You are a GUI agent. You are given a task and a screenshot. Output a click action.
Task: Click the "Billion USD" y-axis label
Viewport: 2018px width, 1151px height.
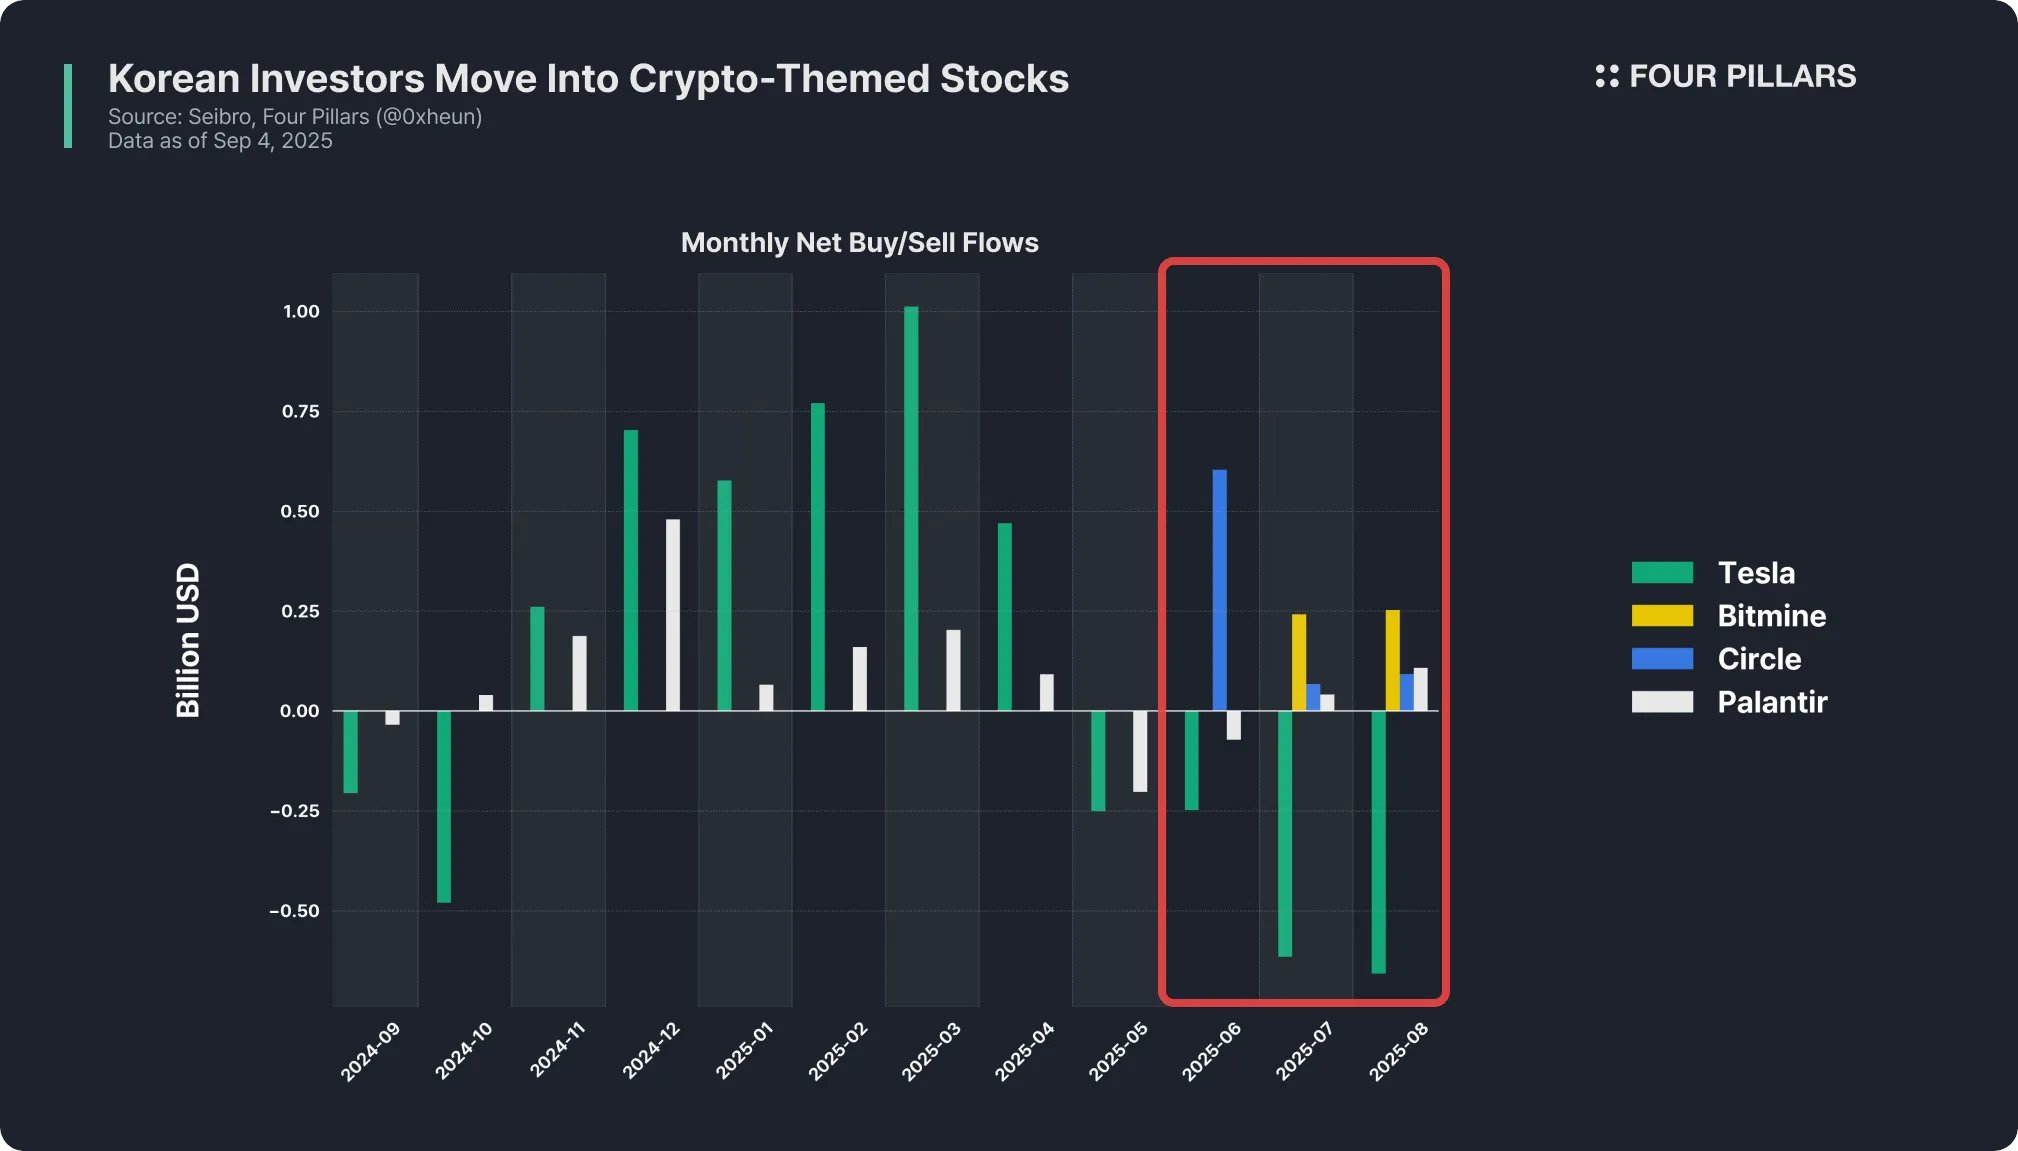pyautogui.click(x=188, y=640)
